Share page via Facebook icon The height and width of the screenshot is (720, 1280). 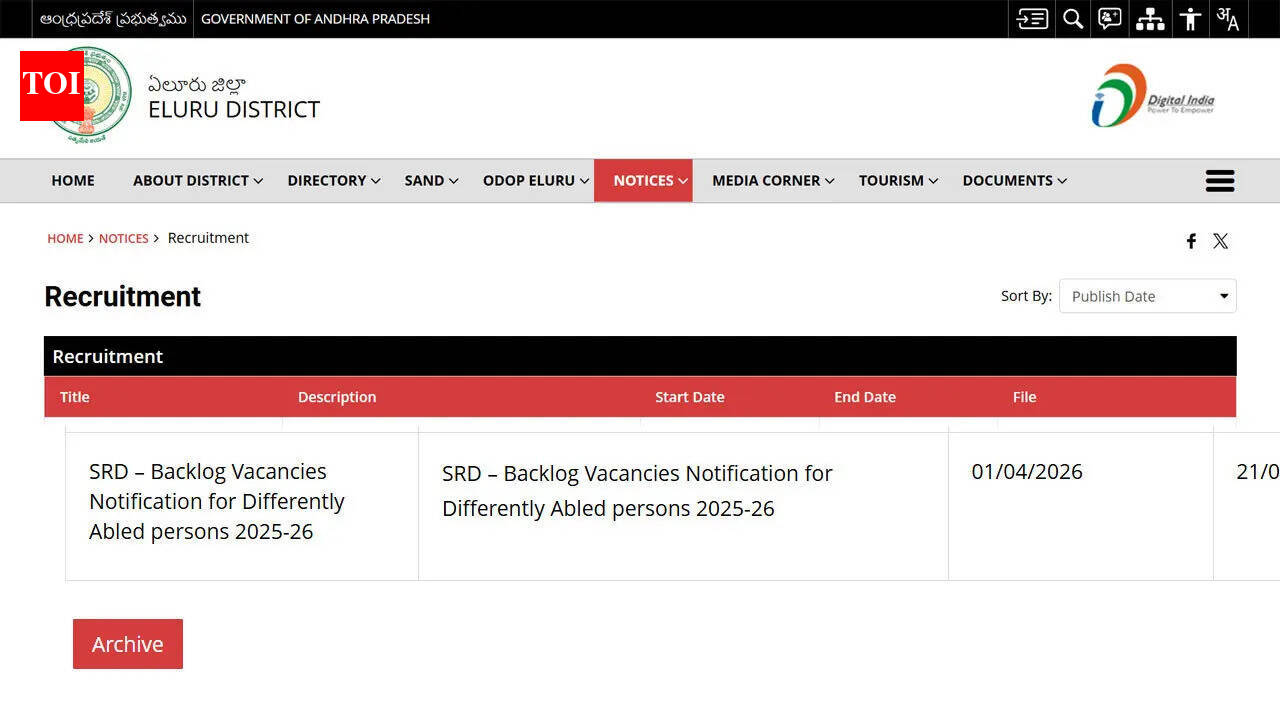point(1191,241)
